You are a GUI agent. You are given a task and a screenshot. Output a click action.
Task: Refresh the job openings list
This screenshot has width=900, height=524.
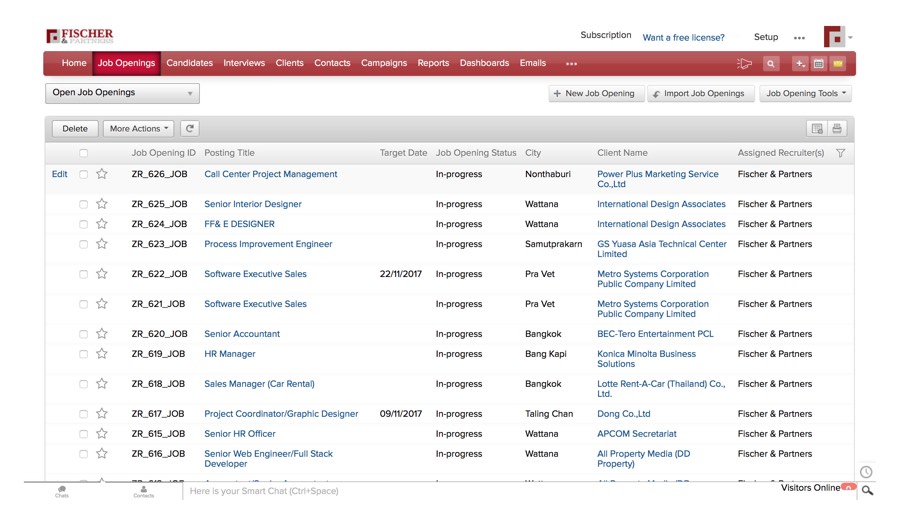(190, 129)
